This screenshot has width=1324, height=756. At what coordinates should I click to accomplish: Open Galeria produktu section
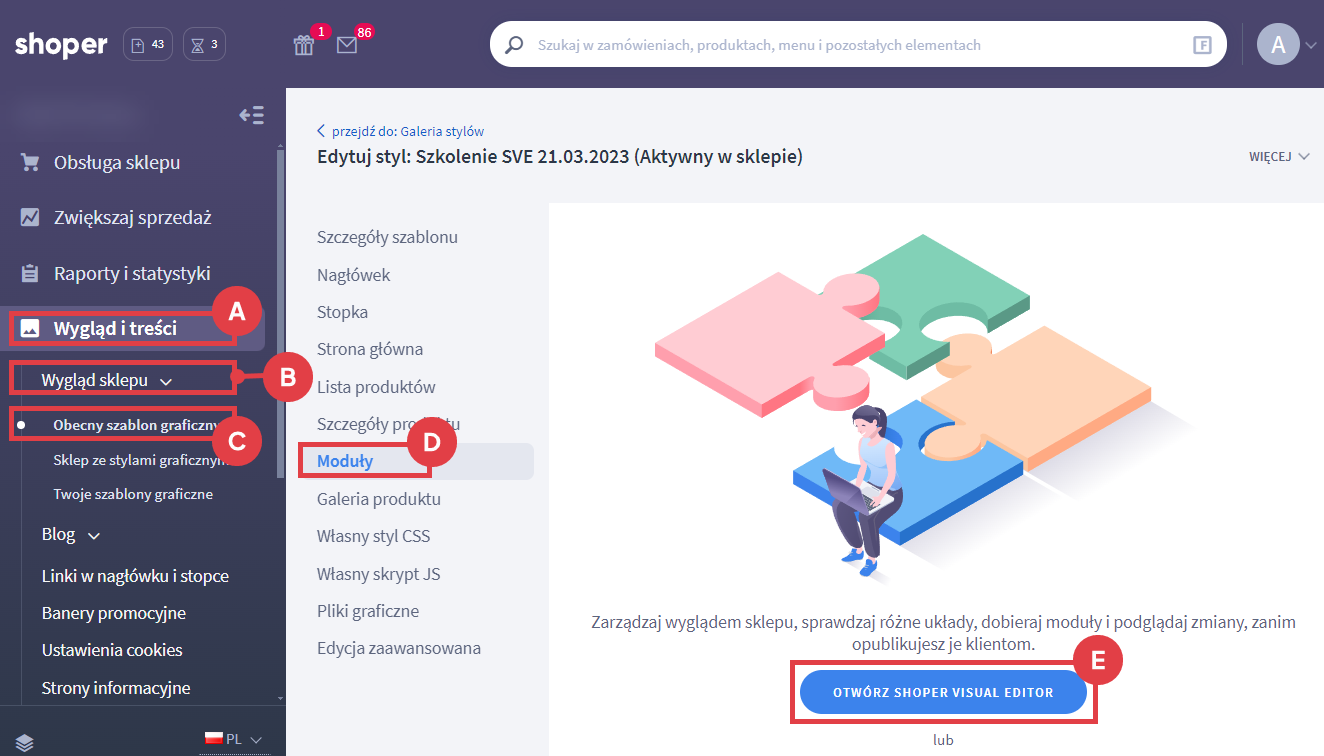379,499
